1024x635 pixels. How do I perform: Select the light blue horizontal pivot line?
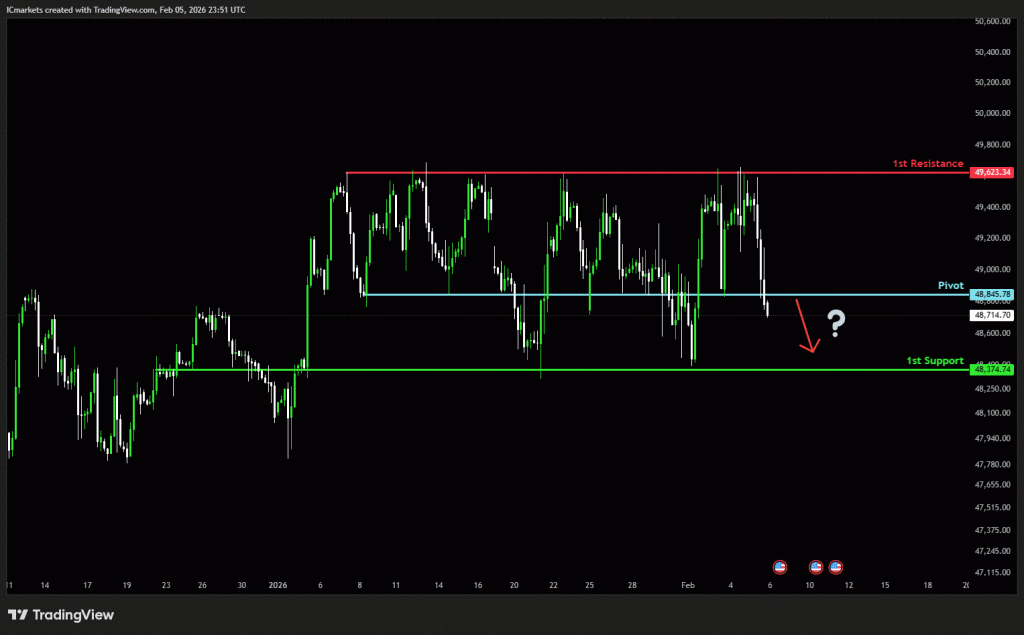600,294
